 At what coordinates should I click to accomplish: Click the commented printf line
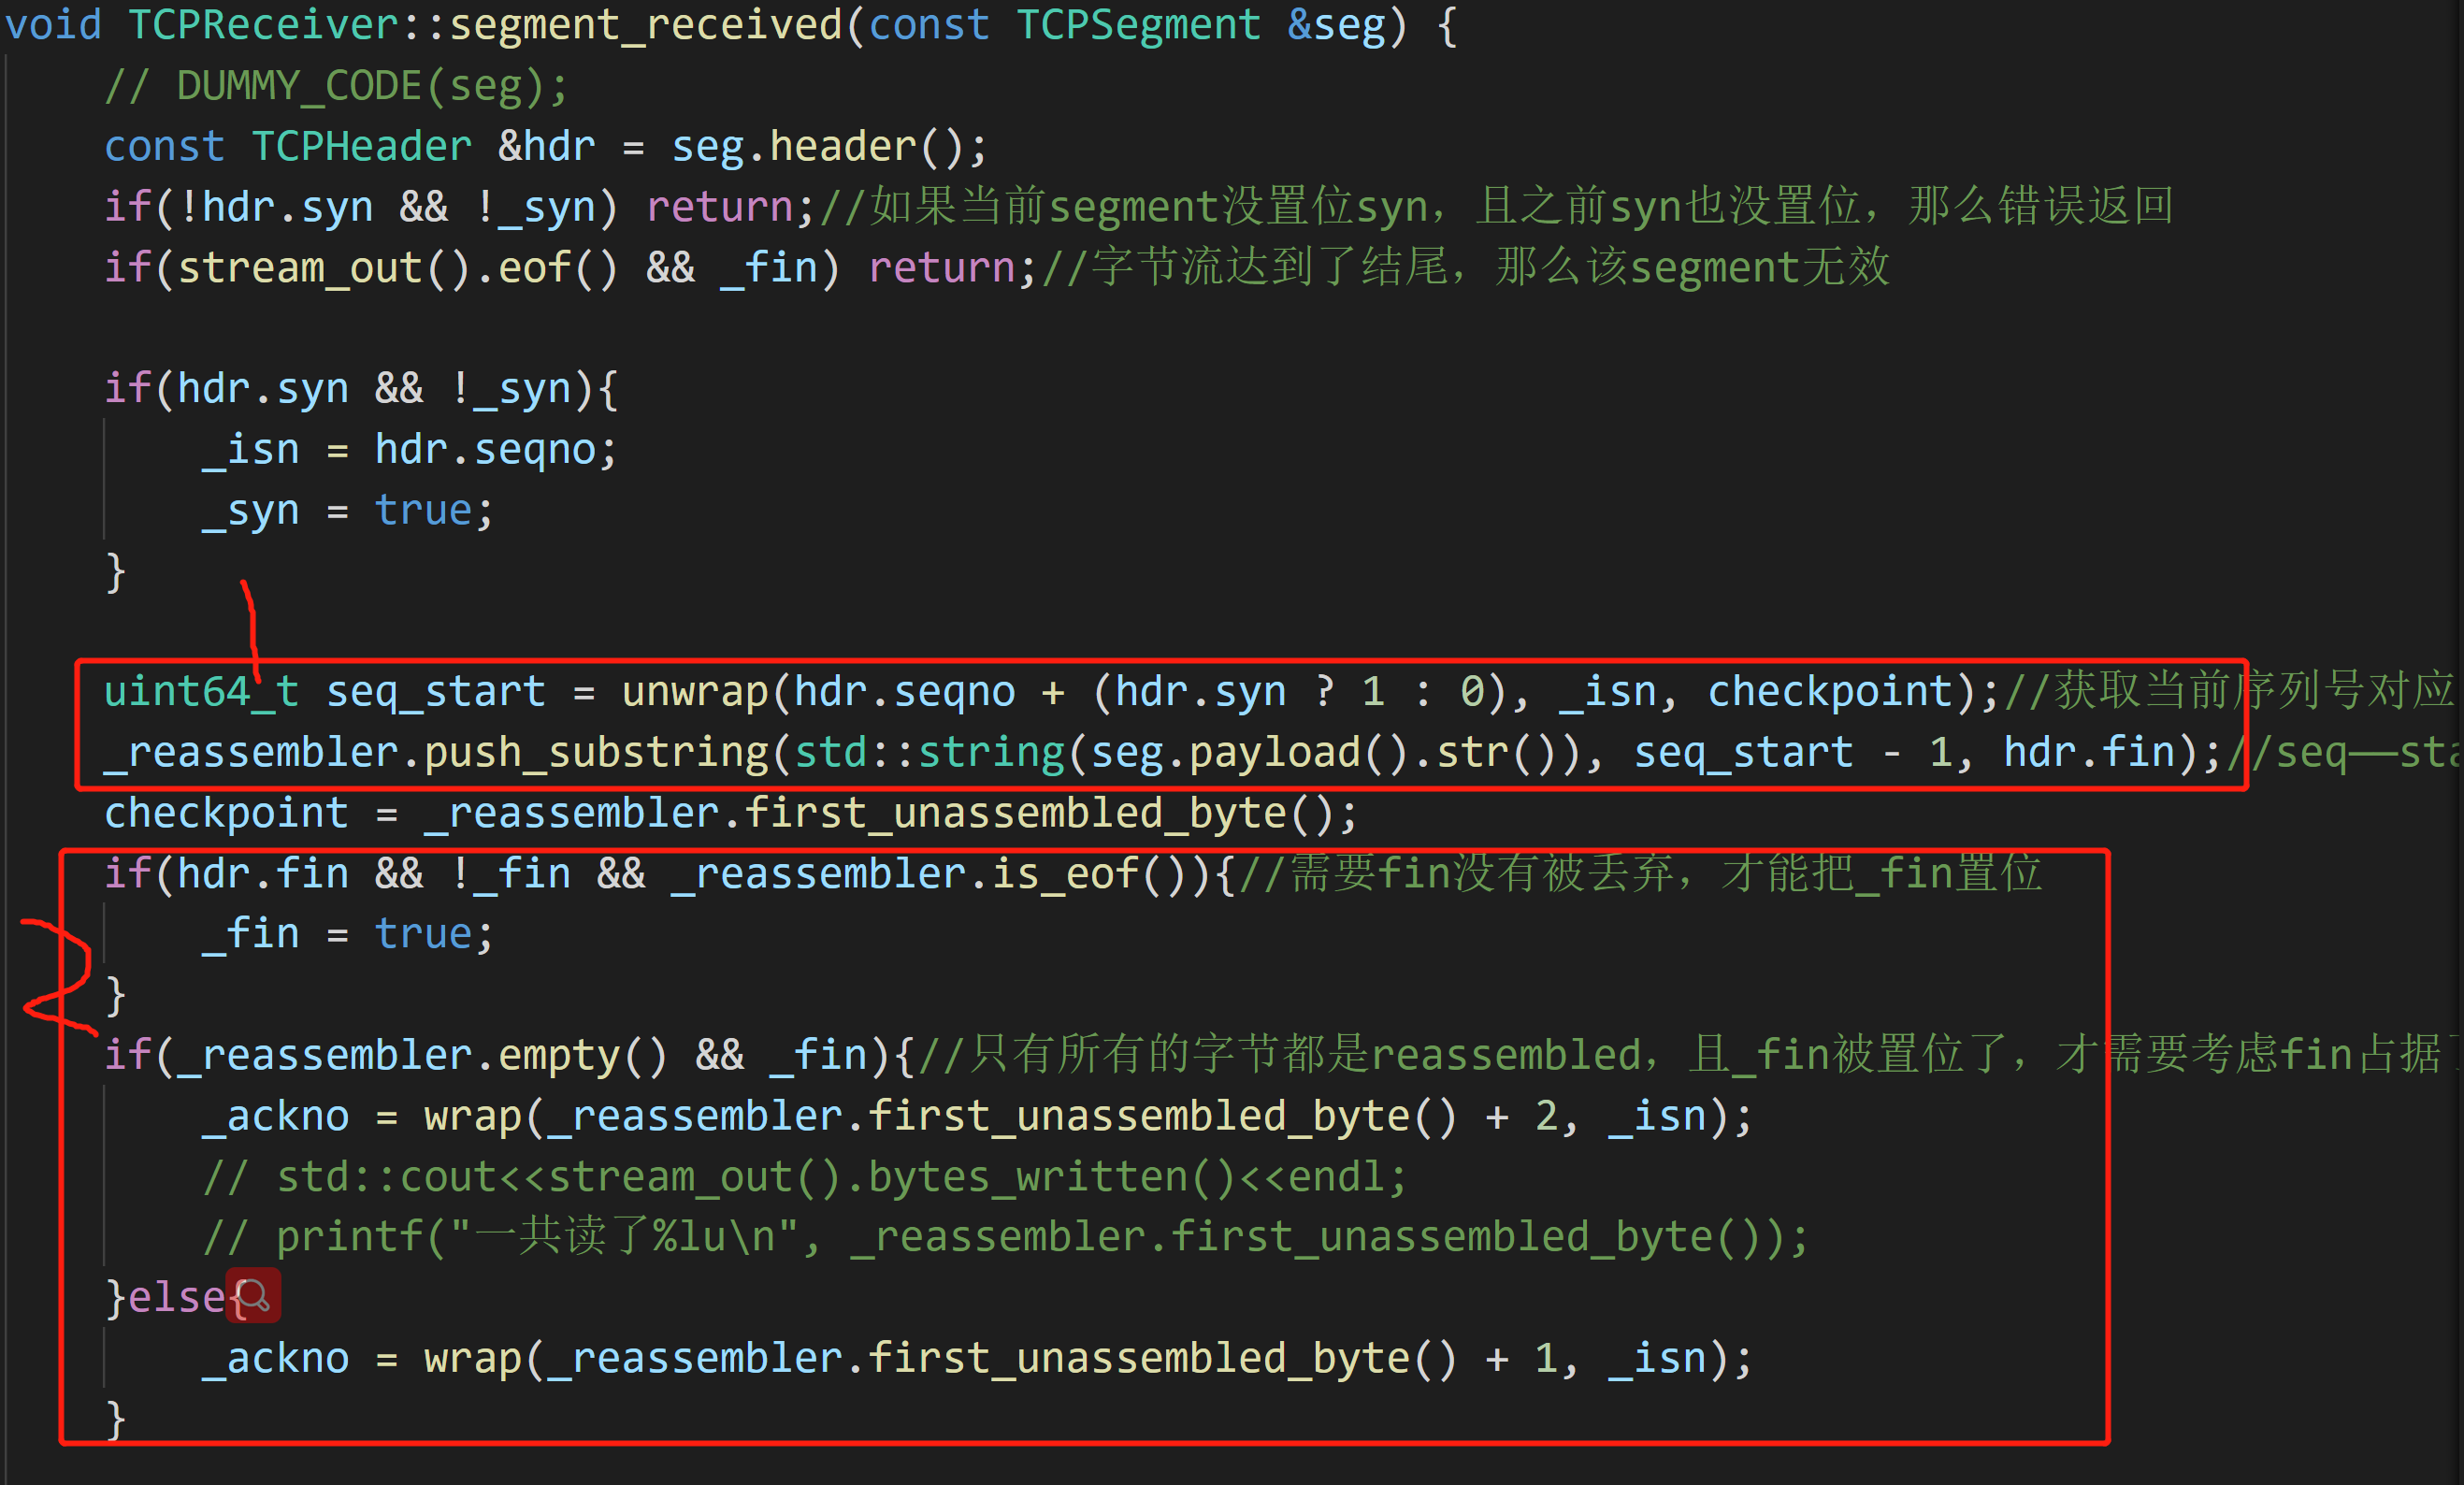(1005, 1237)
